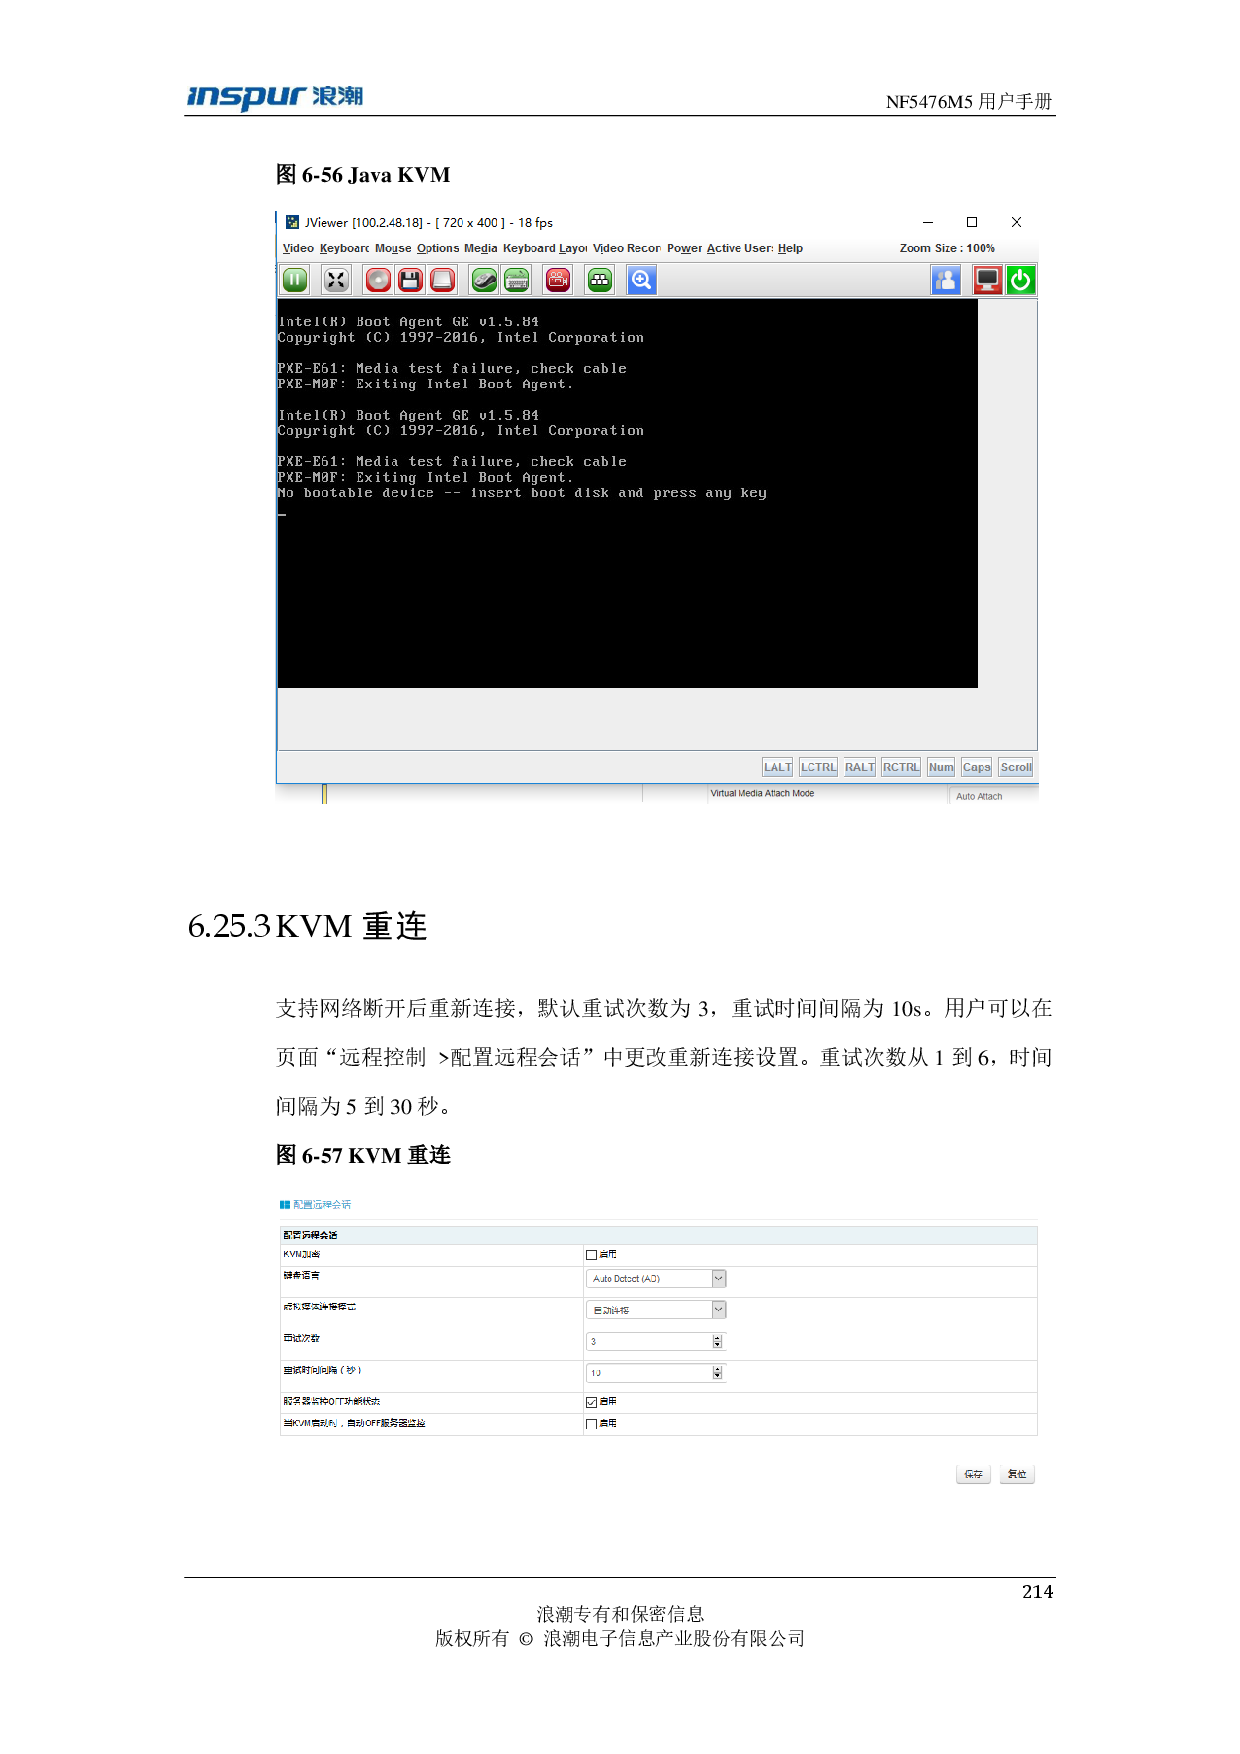The width and height of the screenshot is (1240, 1754).
Task: Pause the JViewer video redirection
Action: (295, 281)
